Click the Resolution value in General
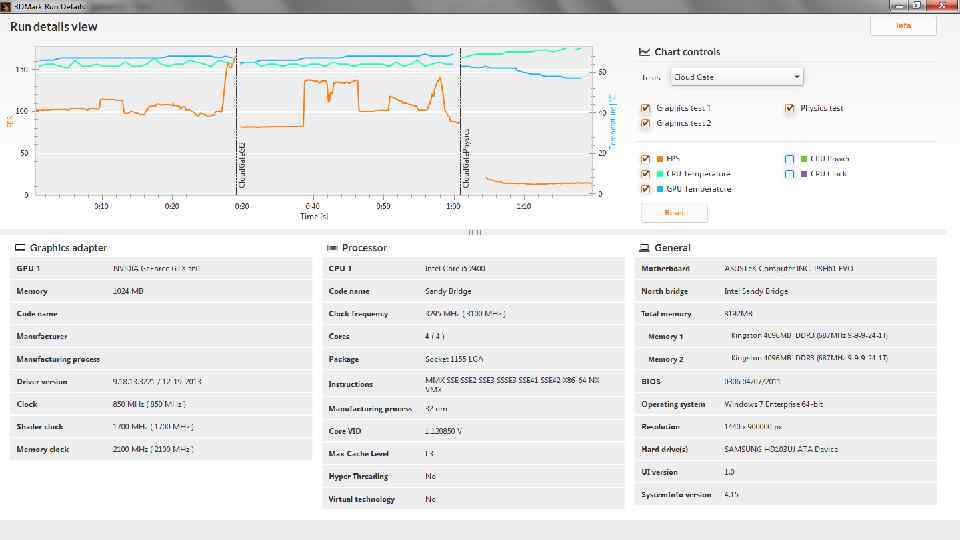The height and width of the screenshot is (540, 960). (x=752, y=427)
